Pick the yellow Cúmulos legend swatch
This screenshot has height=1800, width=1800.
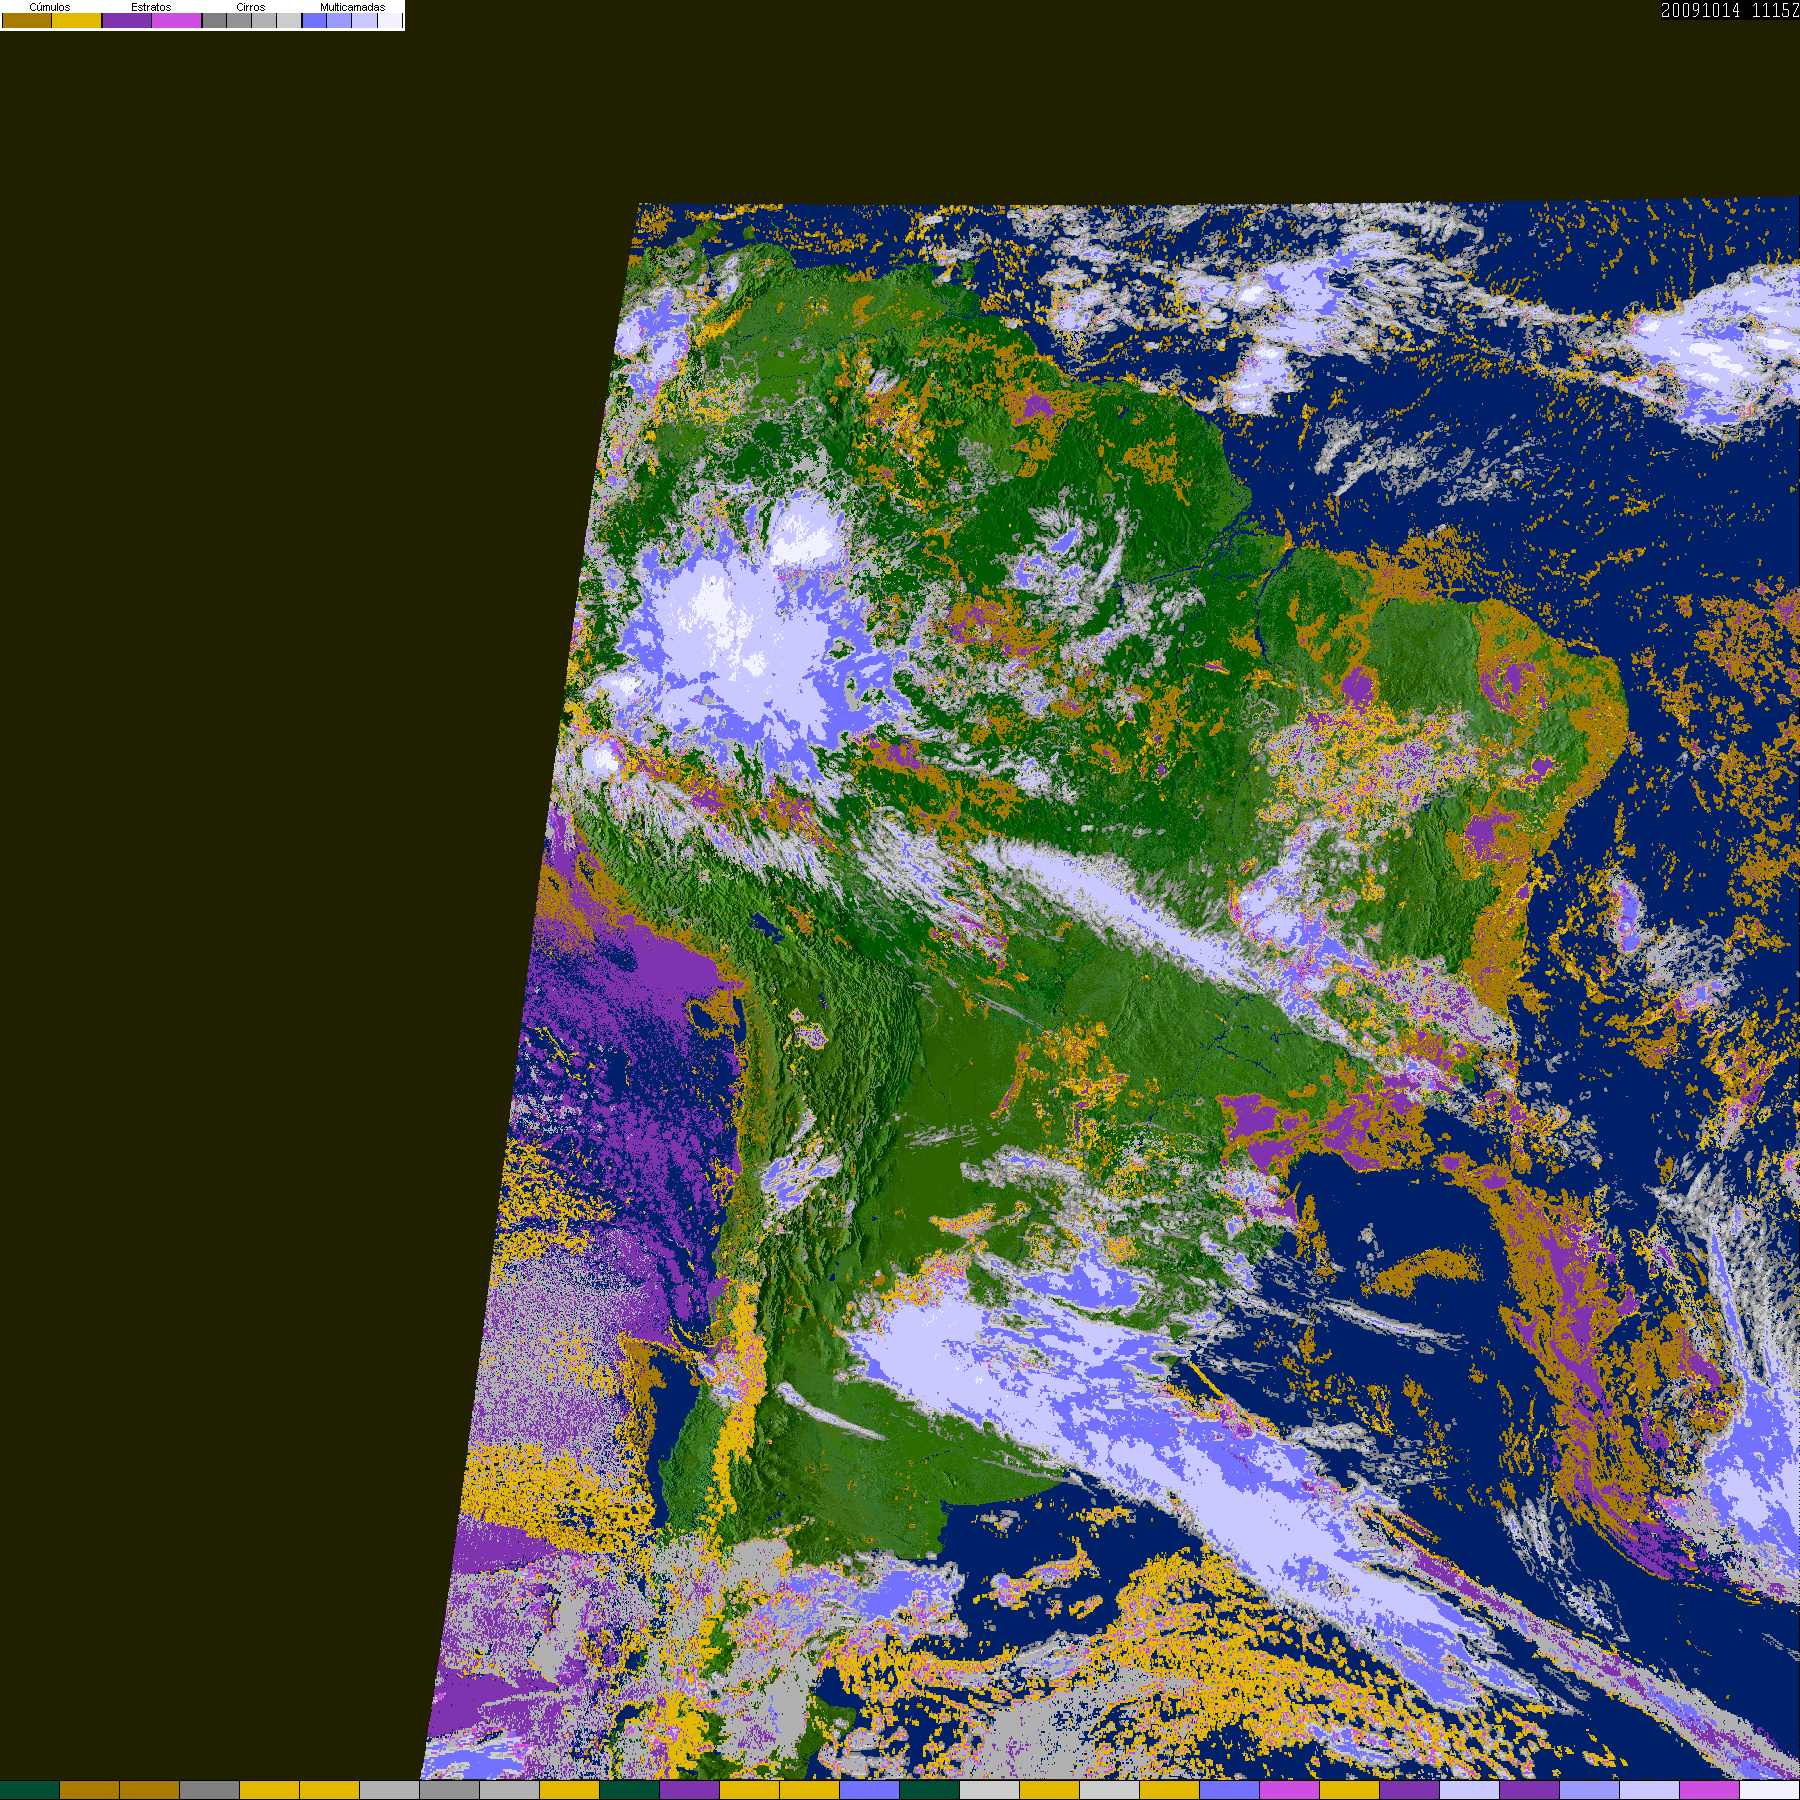(x=76, y=20)
